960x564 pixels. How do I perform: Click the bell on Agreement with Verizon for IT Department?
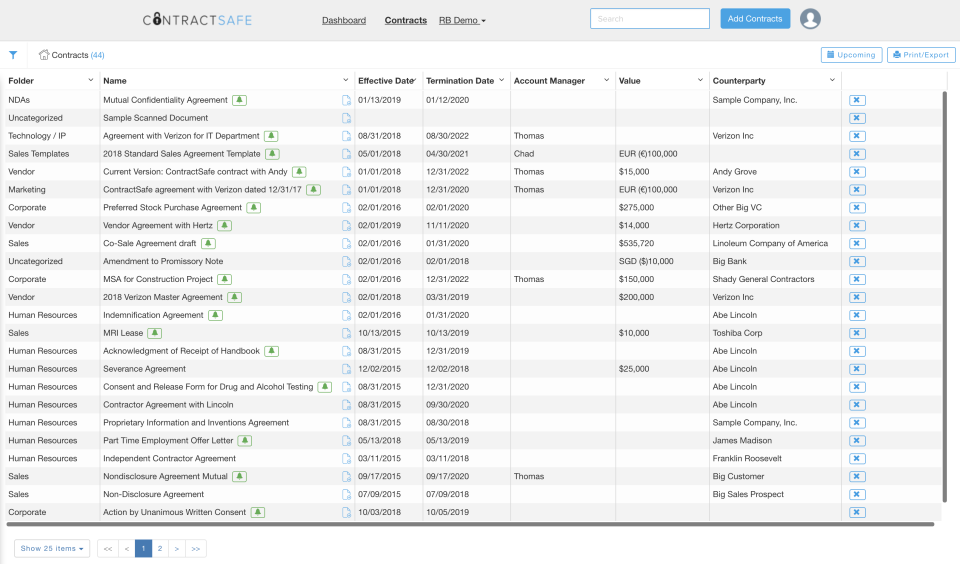pos(271,136)
